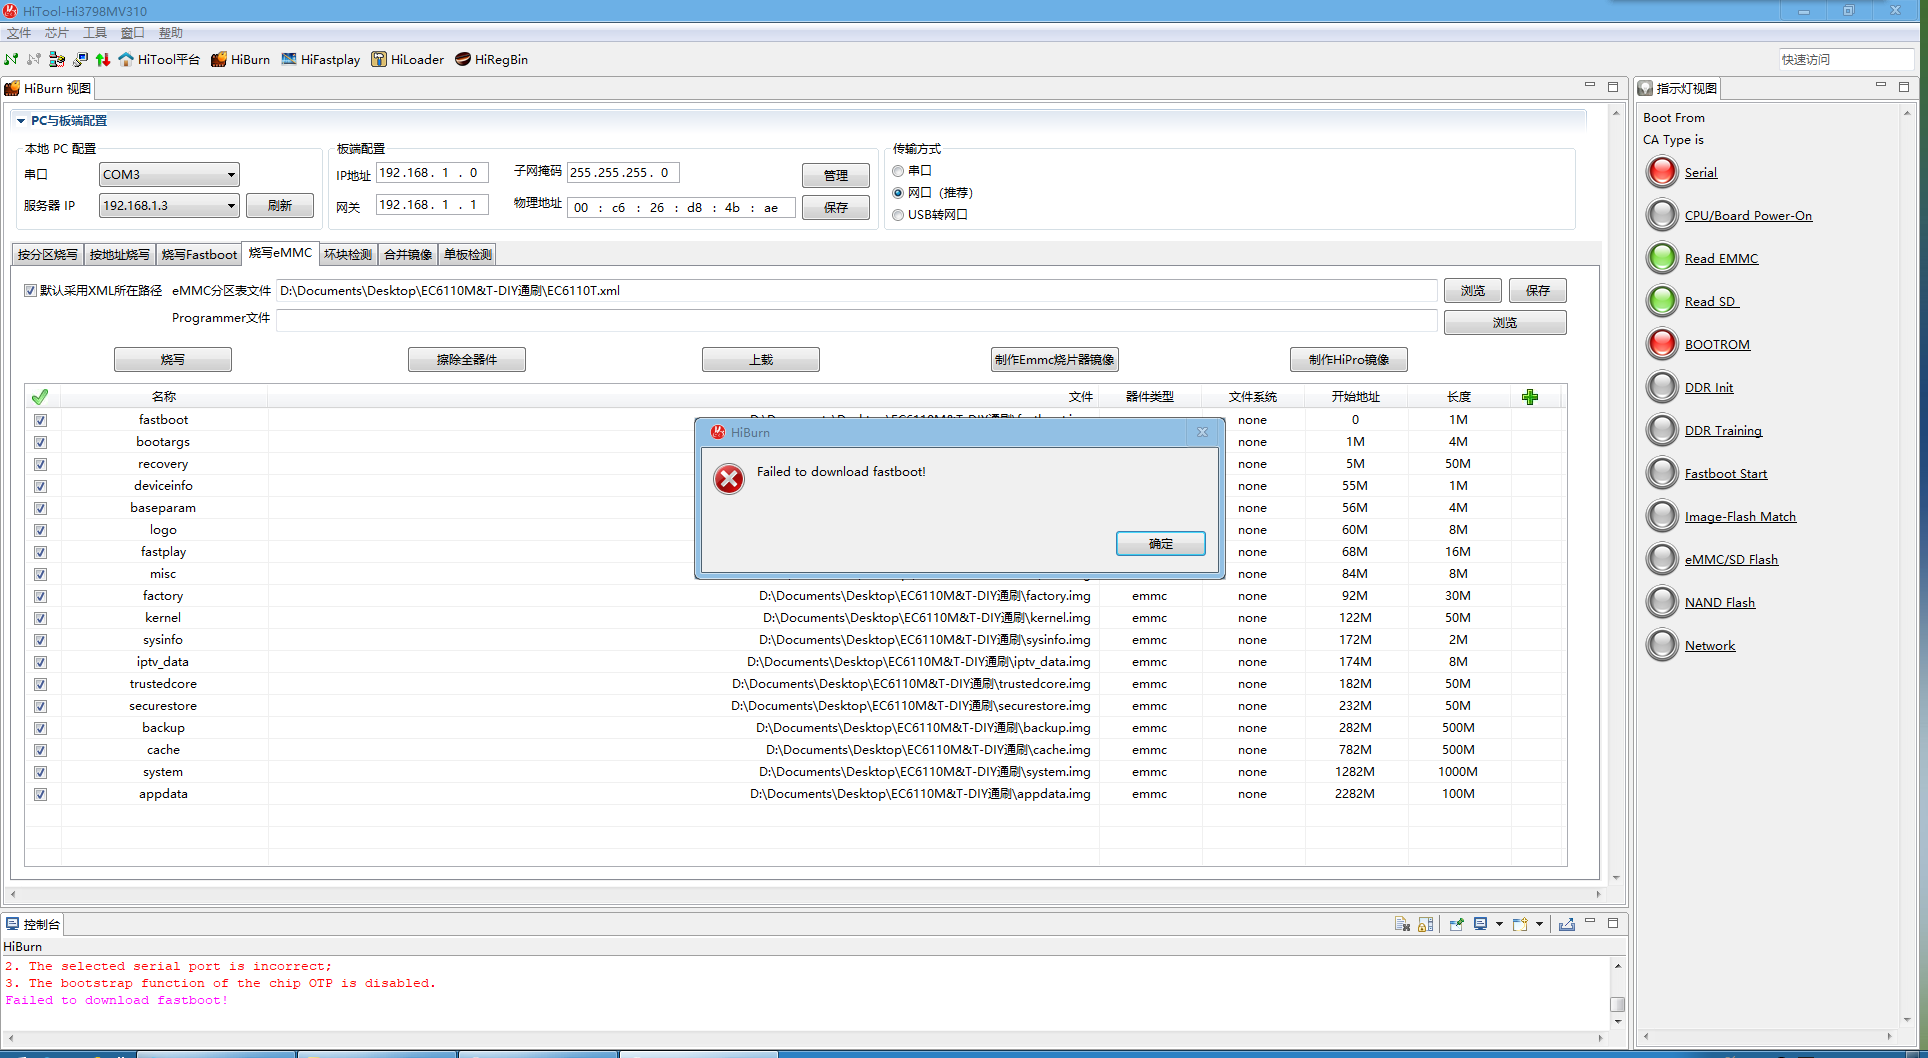Click the BOOTROM red indicator light
The image size is (1928, 1058).
[1662, 344]
